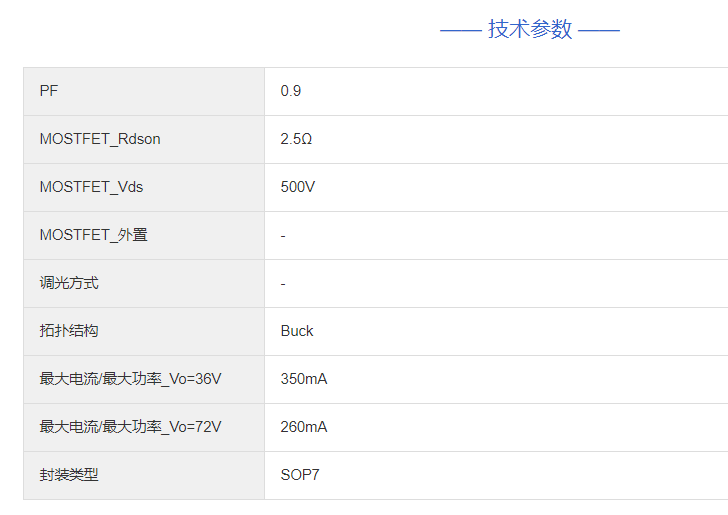Click the 最大电流/最大功率_Vo=36V label

[x=130, y=379]
